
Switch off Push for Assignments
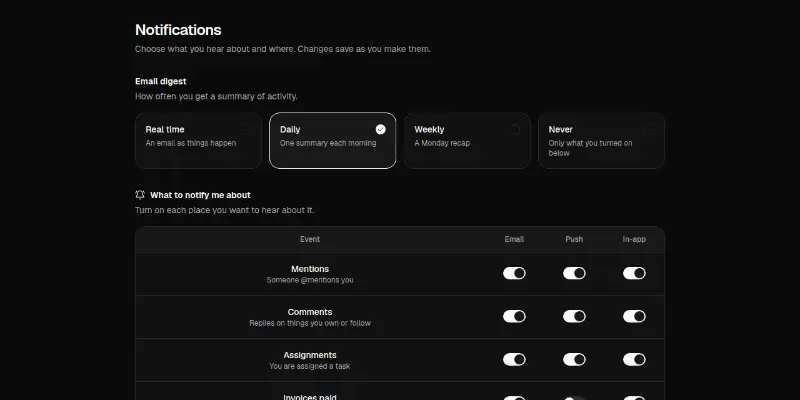[574, 359]
